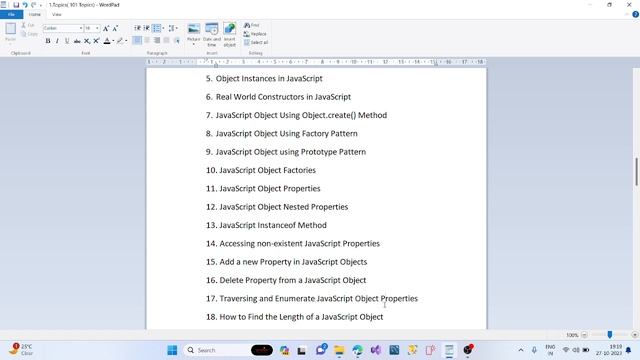Decrease the paragraph indent
This screenshot has width=640, height=360.
click(x=138, y=28)
